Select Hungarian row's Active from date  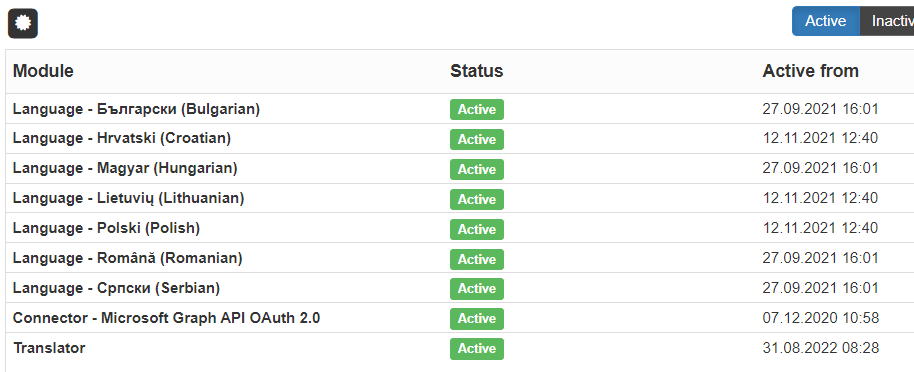click(820, 169)
